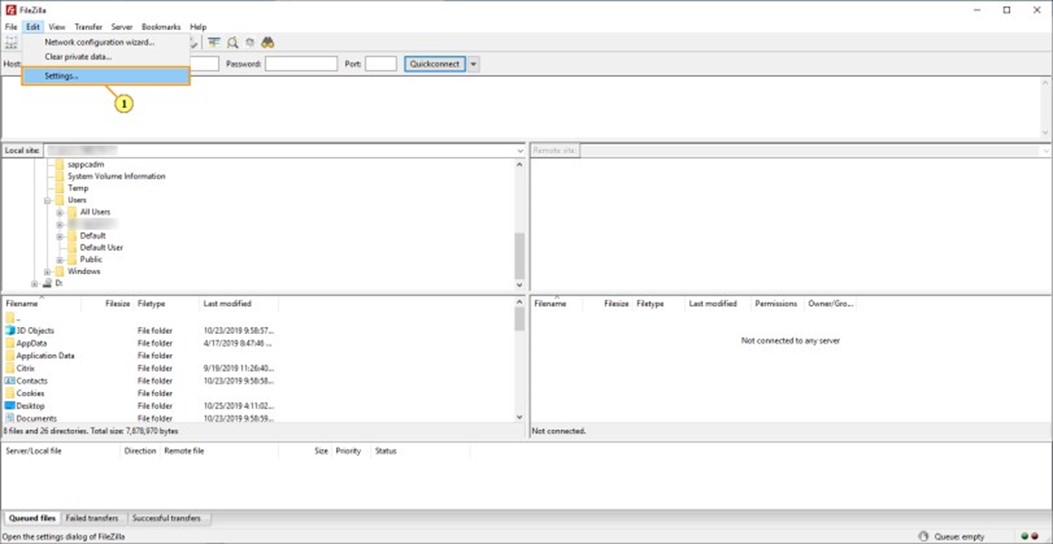Select Clear private data... menu entry

(x=78, y=56)
